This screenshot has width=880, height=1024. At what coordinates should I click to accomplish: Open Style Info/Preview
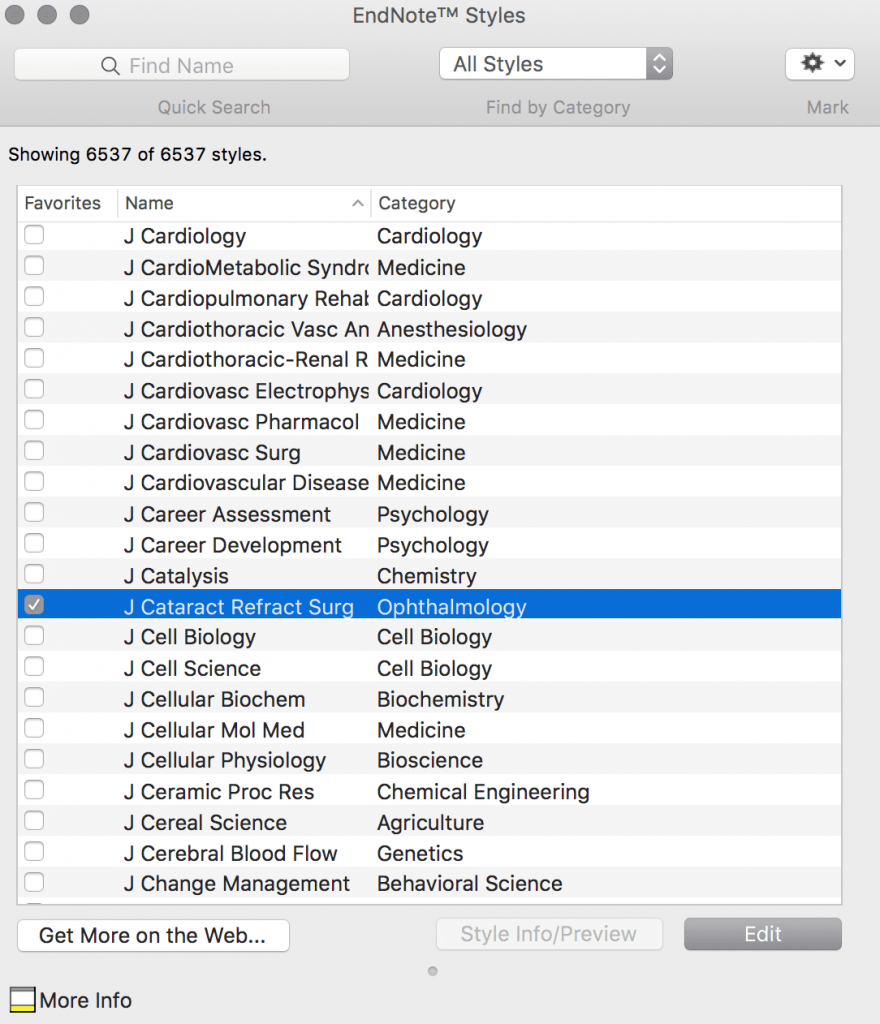(549, 934)
